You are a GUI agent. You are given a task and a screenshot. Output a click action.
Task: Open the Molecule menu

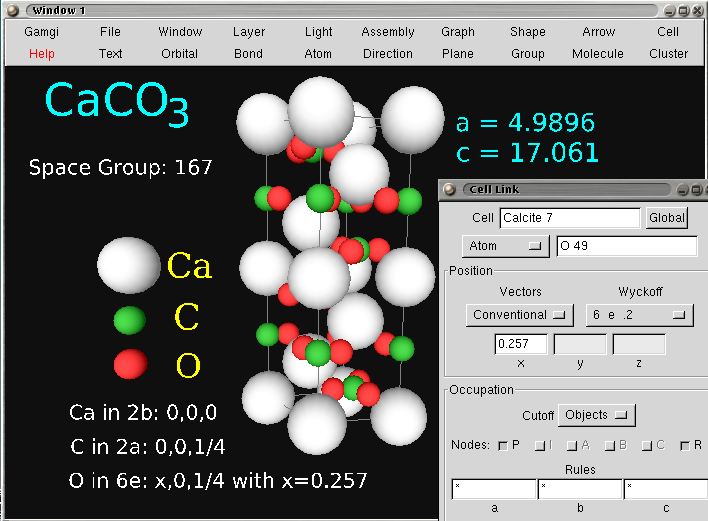[x=598, y=54]
